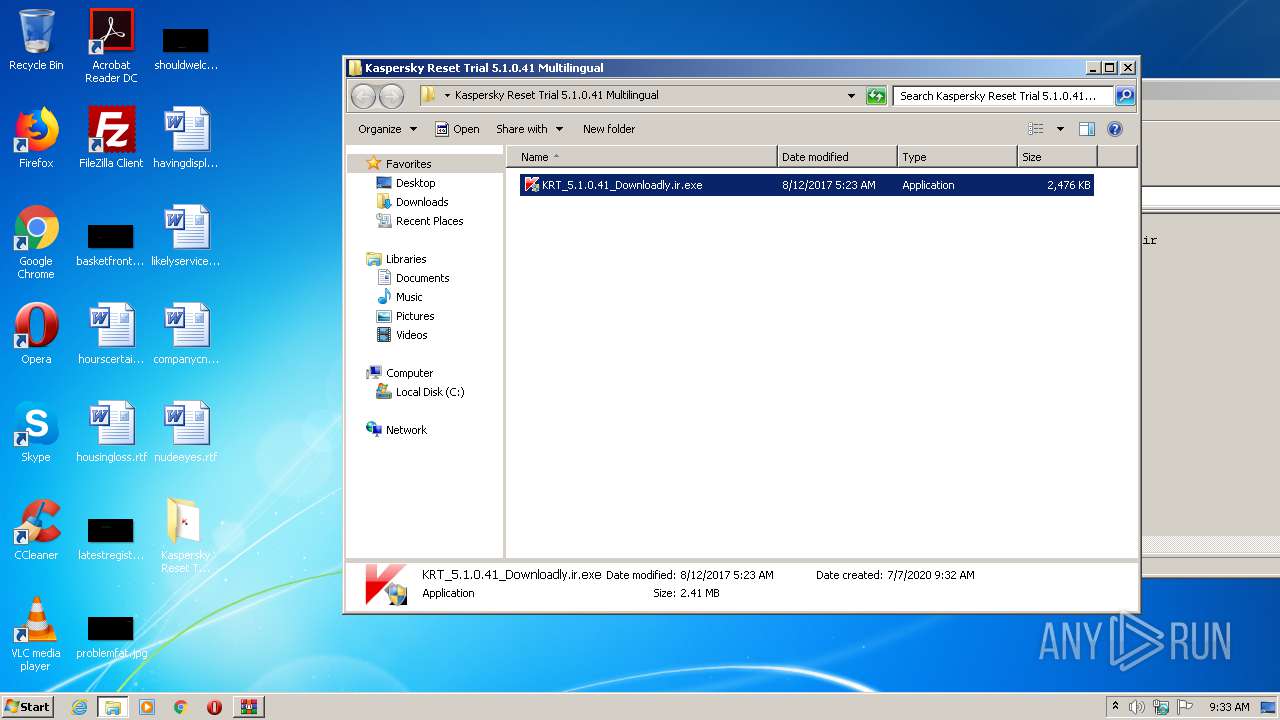
Task: Open the view options dropdown arrow
Action: pos(1060,129)
